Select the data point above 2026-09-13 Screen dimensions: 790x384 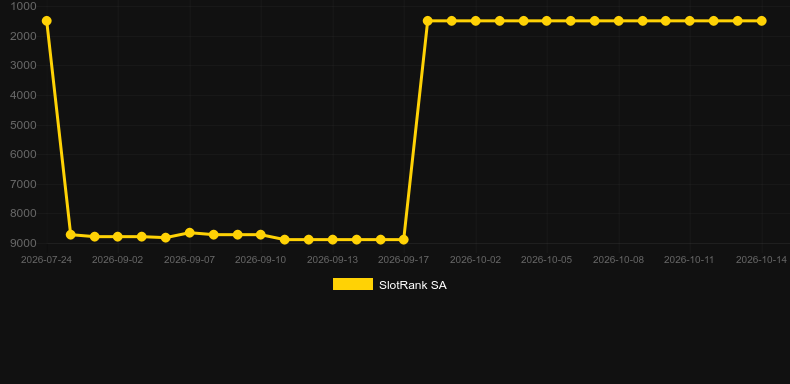point(333,239)
